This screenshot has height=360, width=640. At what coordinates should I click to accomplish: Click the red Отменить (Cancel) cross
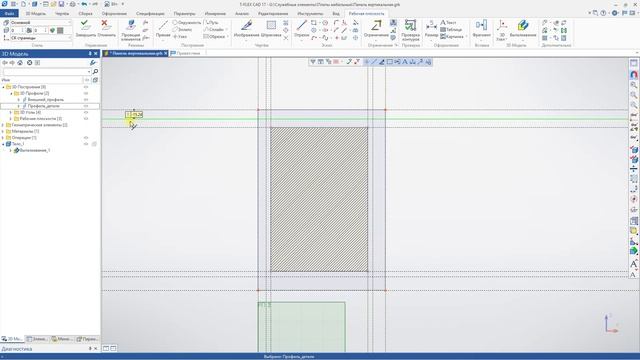(106, 28)
